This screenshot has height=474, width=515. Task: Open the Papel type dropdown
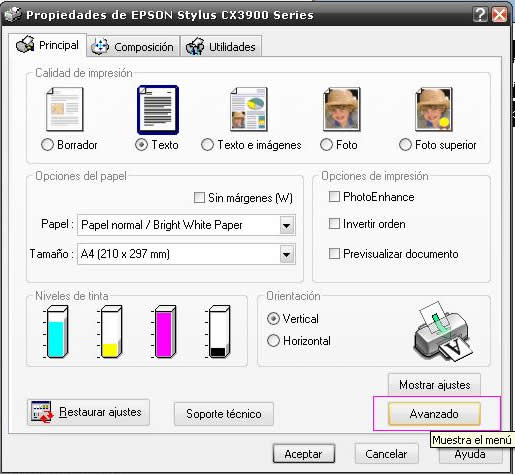(x=186, y=225)
